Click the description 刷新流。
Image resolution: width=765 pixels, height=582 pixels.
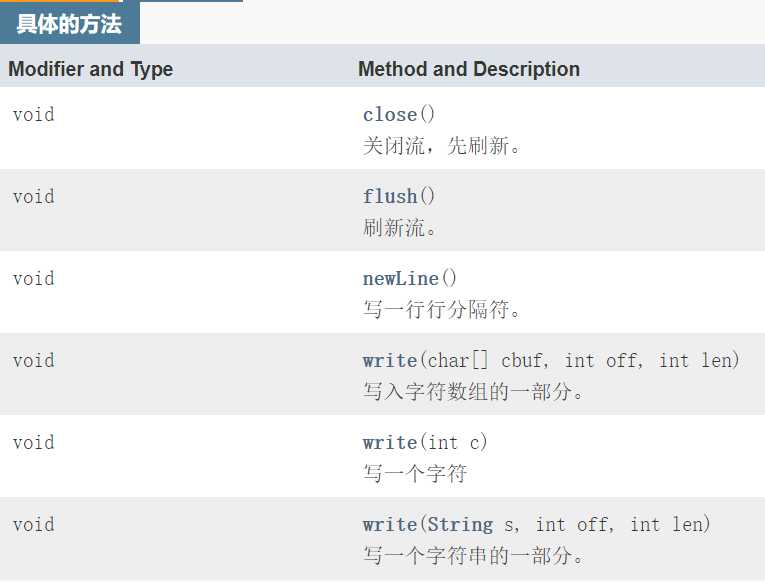[400, 227]
